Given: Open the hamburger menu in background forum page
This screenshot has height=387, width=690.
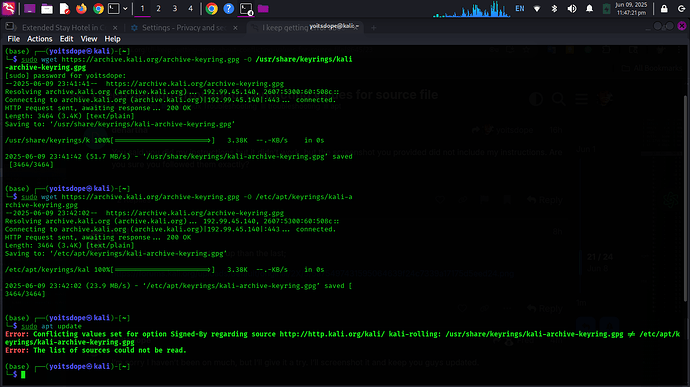Looking at the screenshot, I should coord(581,99).
